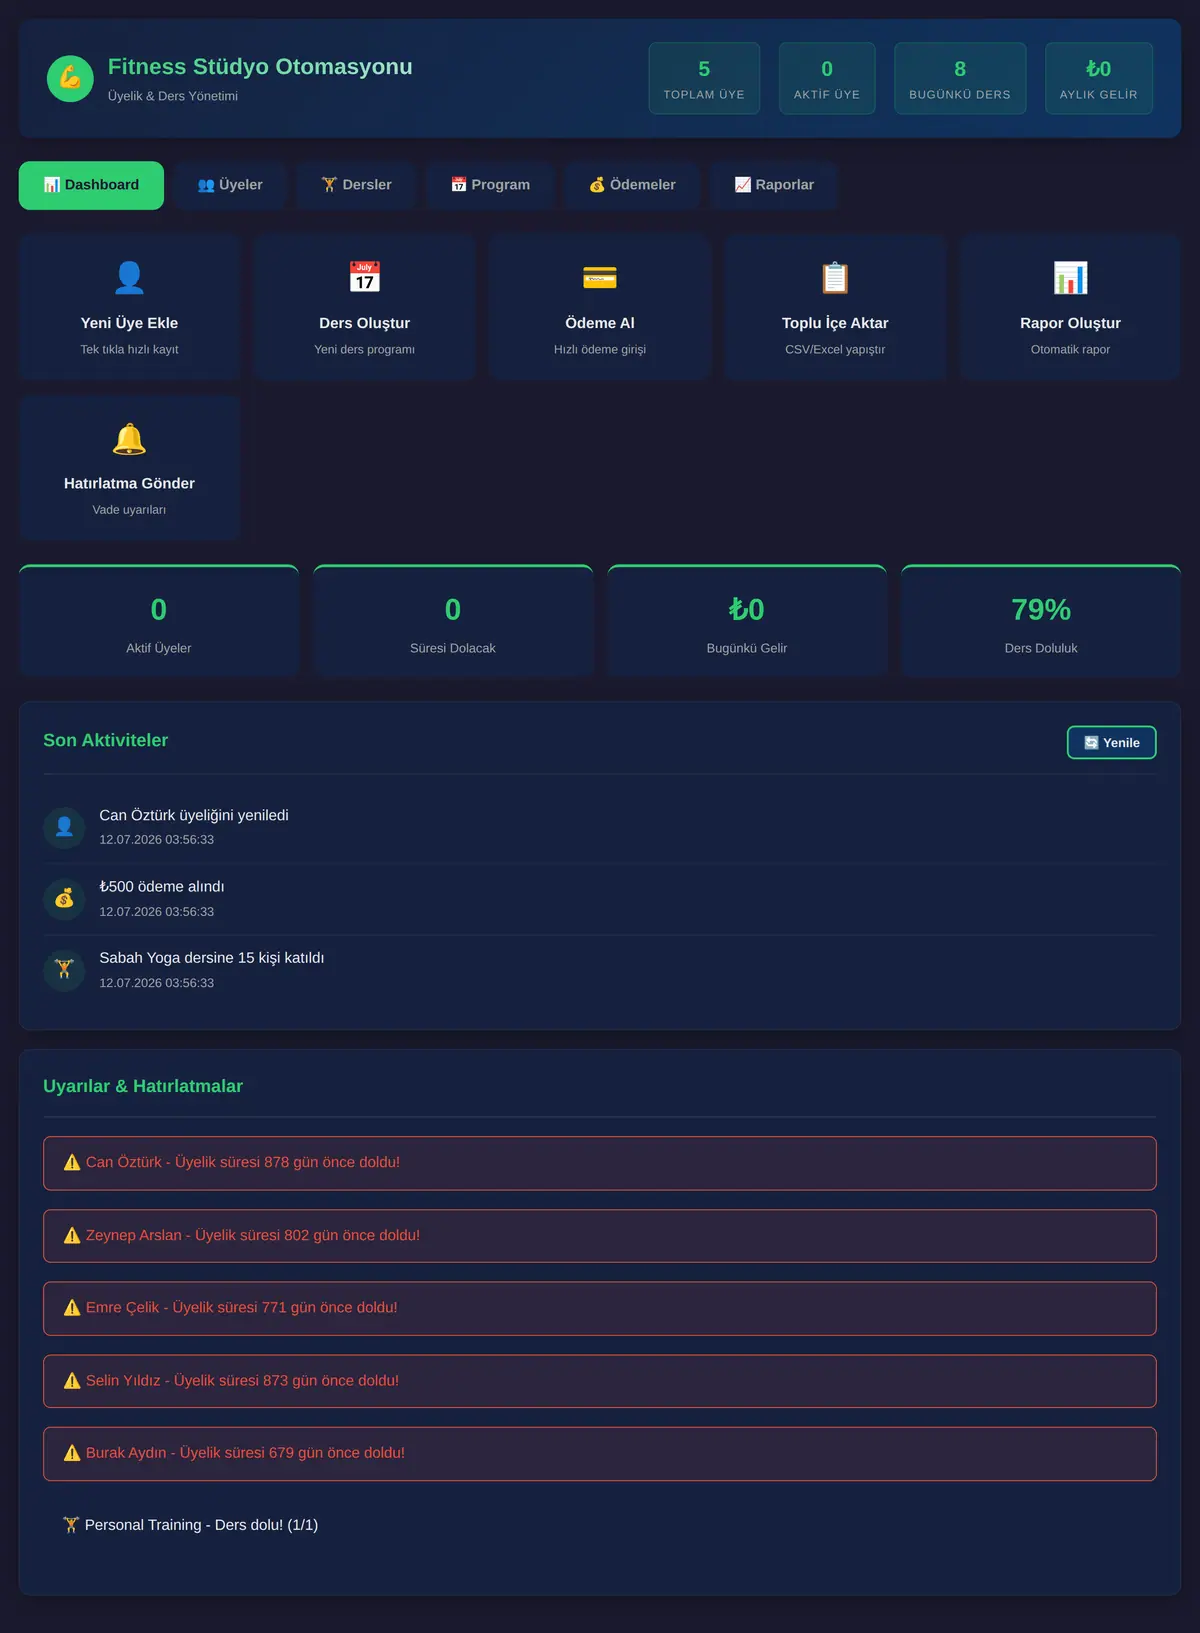The image size is (1200, 1633).
Task: Click the weightlifter icon beside Sabah Yoga activity
Action: (64, 969)
